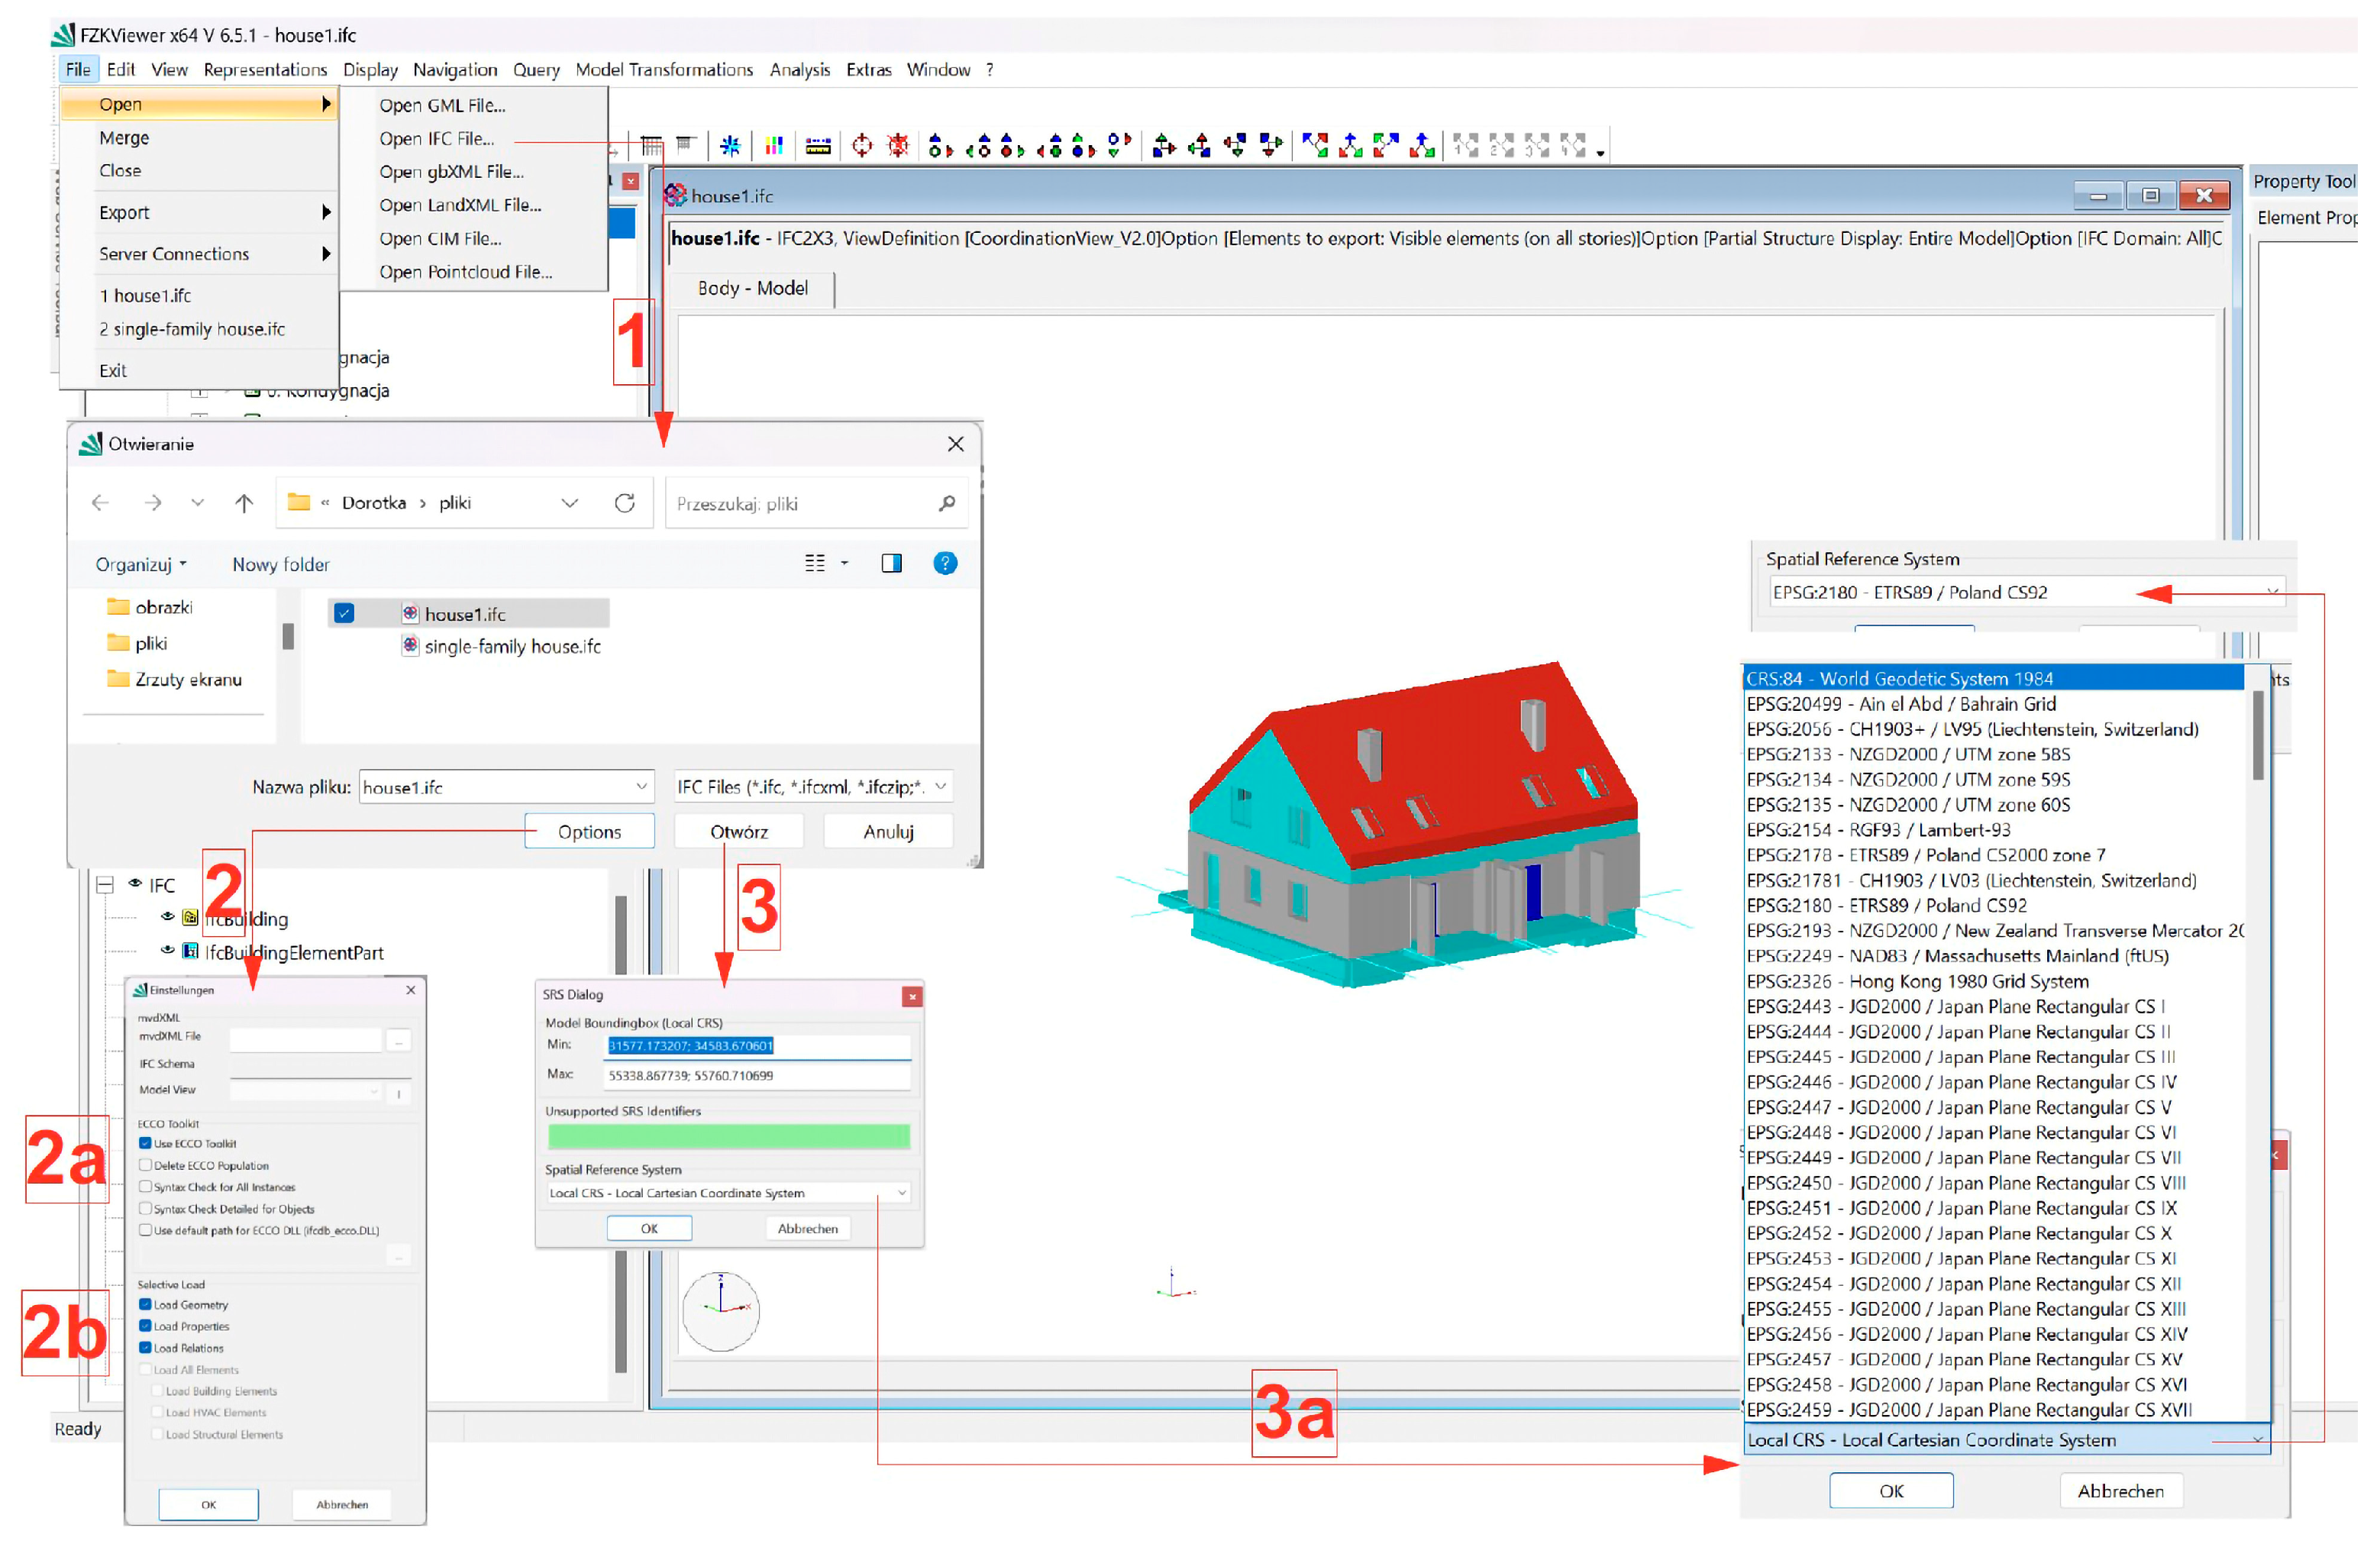Click the refresh icon in file dialog

click(624, 503)
